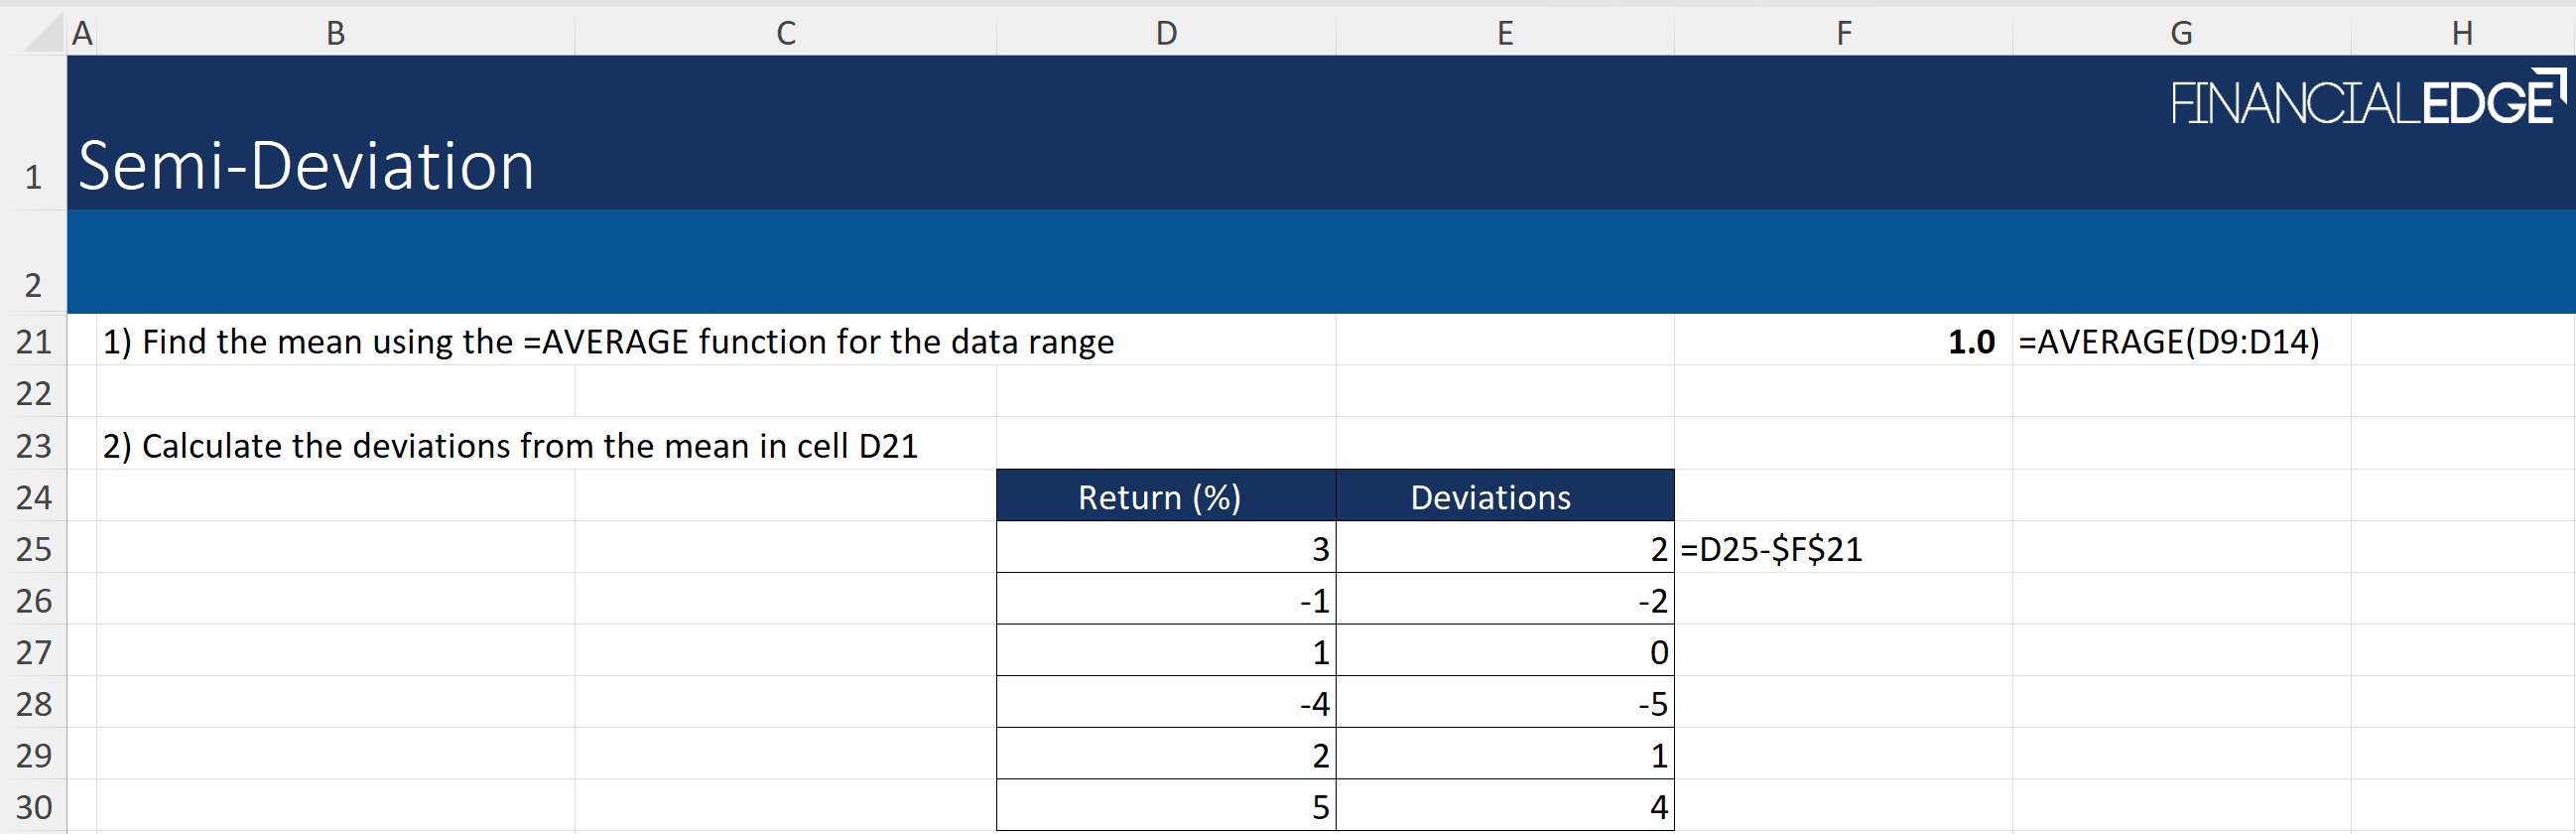Screen dimensions: 2576x834
Task: Click the =AVERAGE(D9:D14) formula text cell
Action: 2168,342
